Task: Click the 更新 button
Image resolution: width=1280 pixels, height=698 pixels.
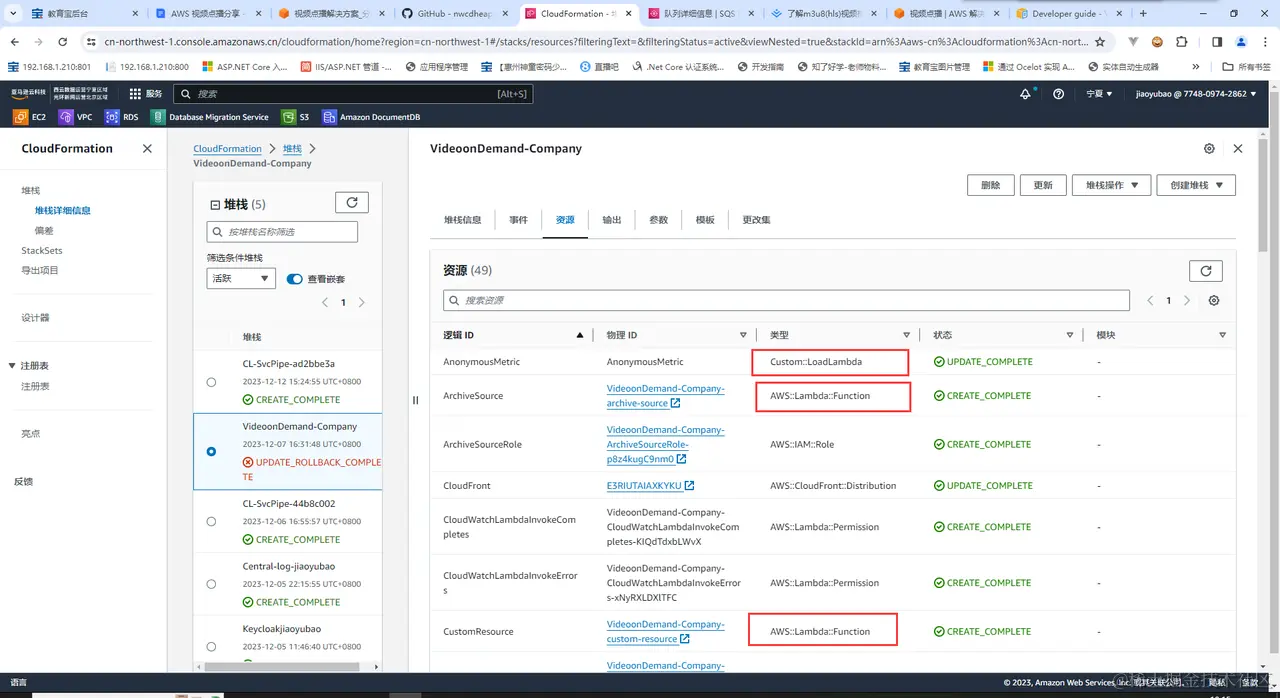Action: click(1043, 185)
